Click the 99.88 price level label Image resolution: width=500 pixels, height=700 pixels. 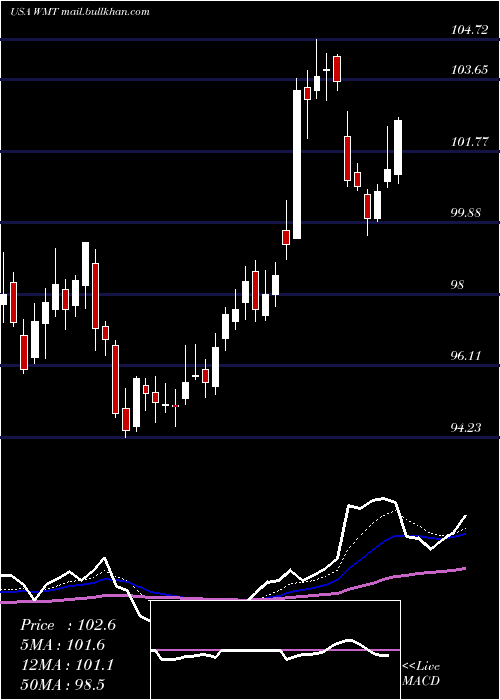466,212
